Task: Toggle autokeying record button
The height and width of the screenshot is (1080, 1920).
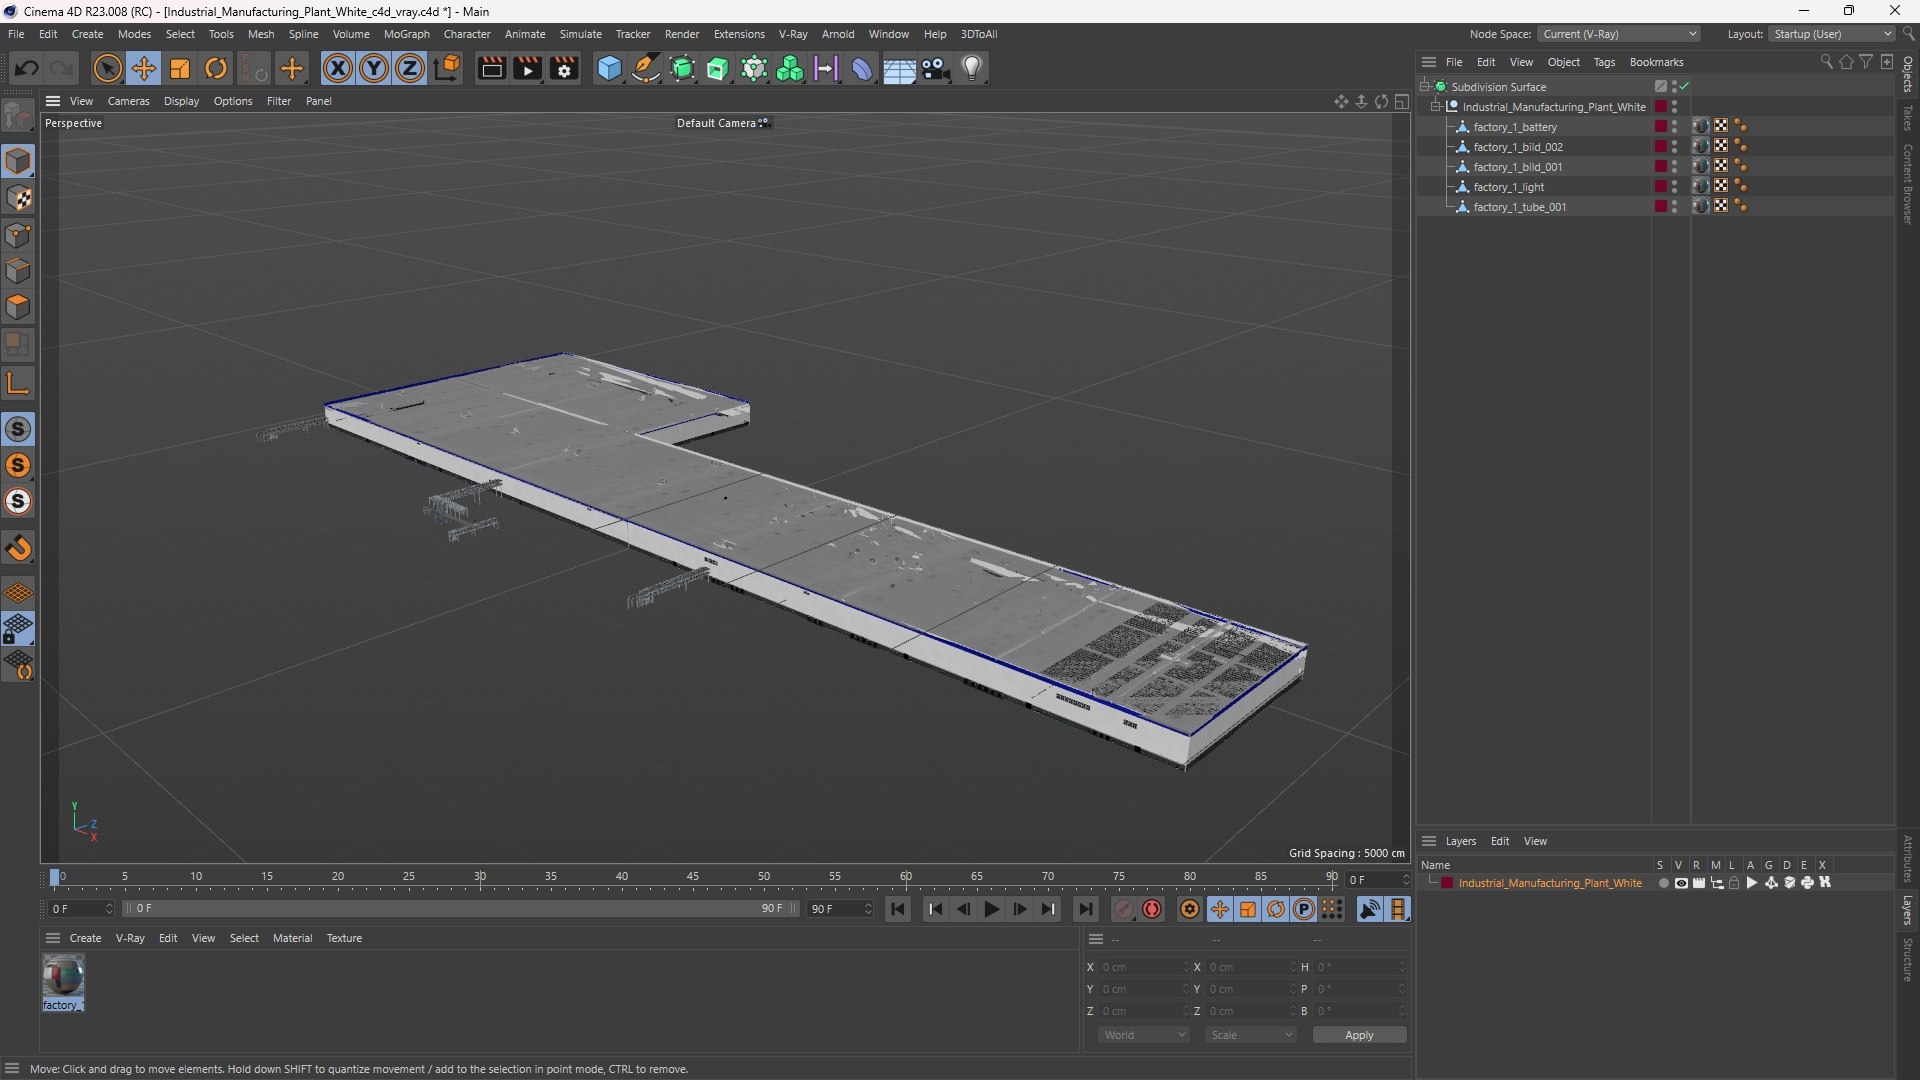Action: click(1153, 909)
